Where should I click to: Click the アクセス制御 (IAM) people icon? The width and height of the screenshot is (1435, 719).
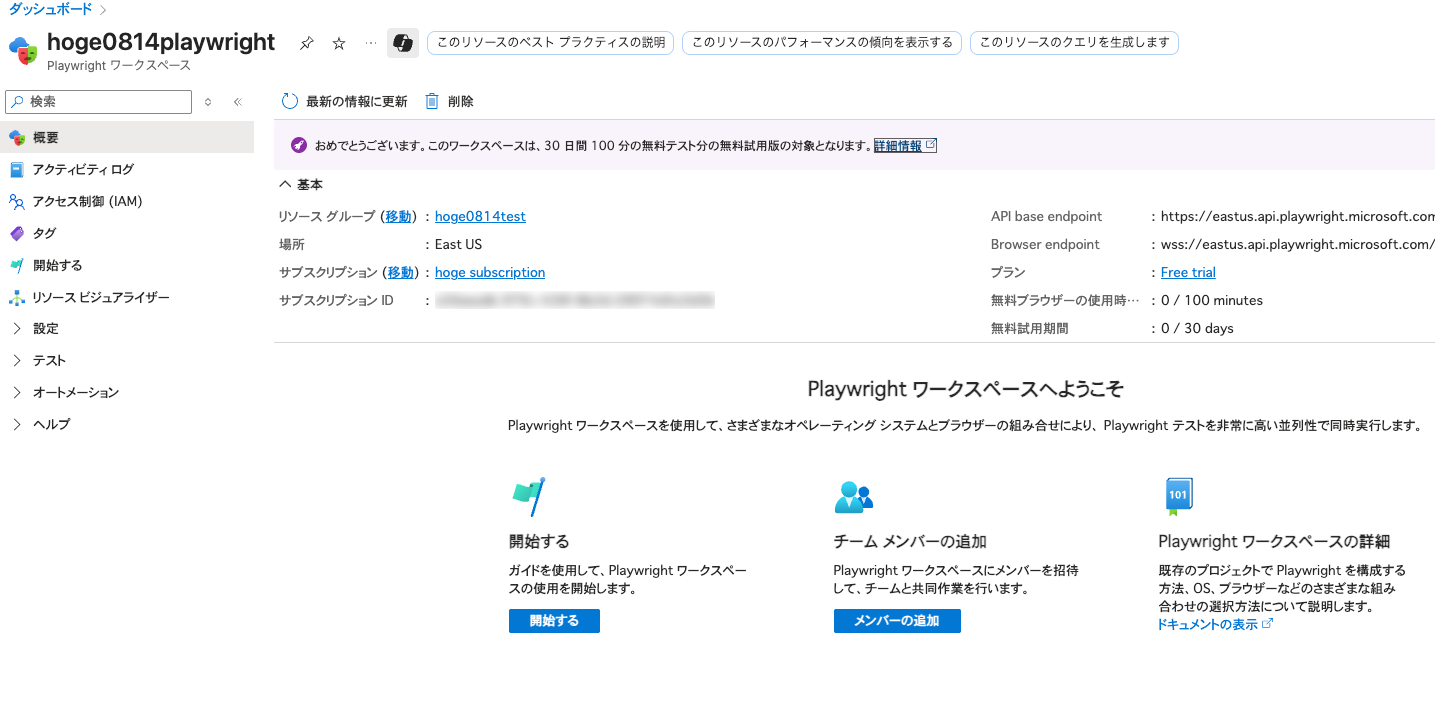pyautogui.click(x=16, y=201)
